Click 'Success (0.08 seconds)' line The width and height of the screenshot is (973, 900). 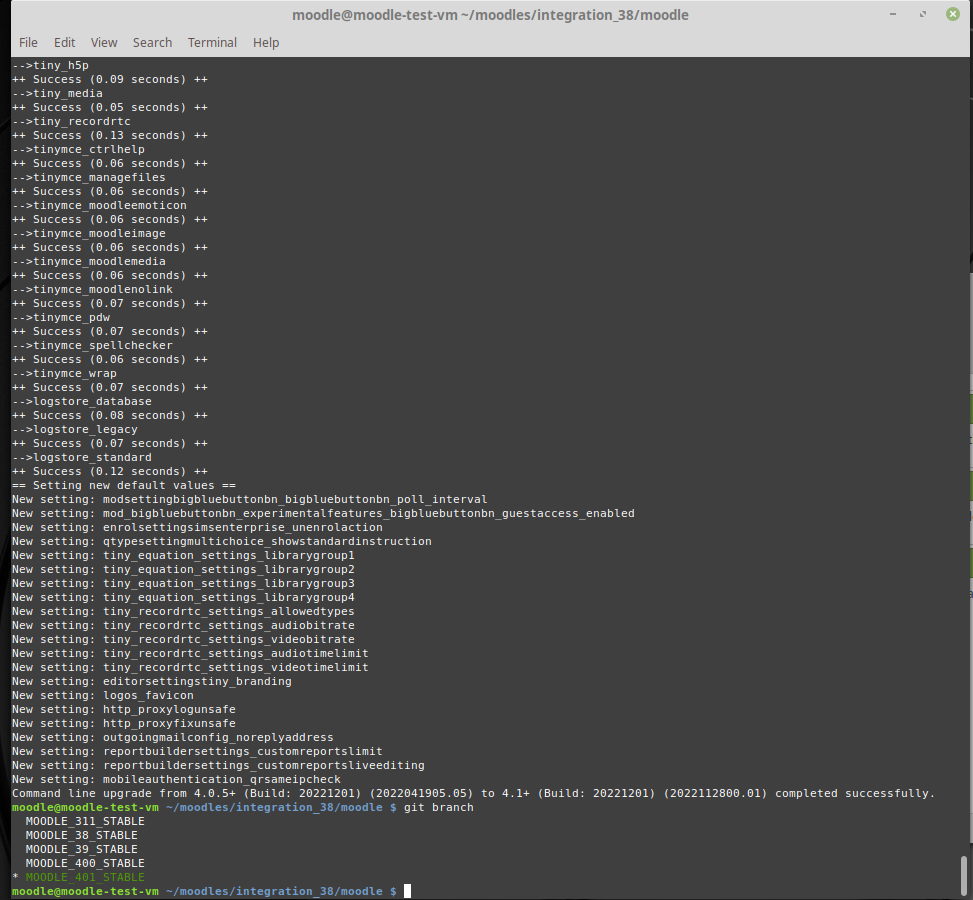point(110,415)
